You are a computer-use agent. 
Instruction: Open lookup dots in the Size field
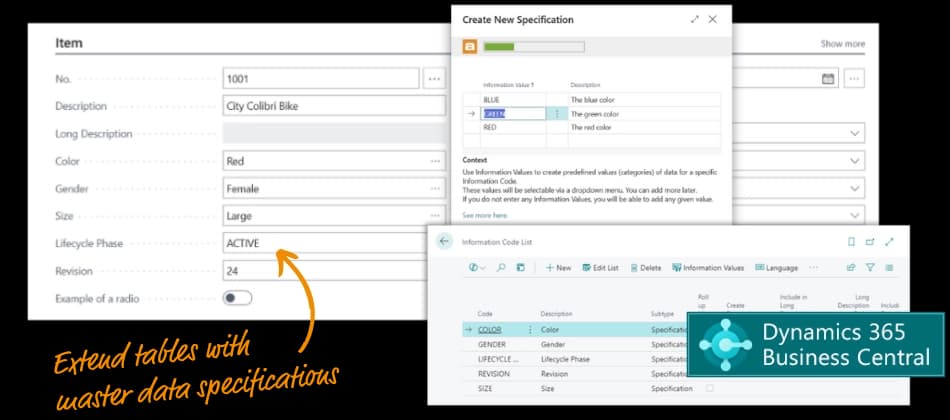coord(435,216)
